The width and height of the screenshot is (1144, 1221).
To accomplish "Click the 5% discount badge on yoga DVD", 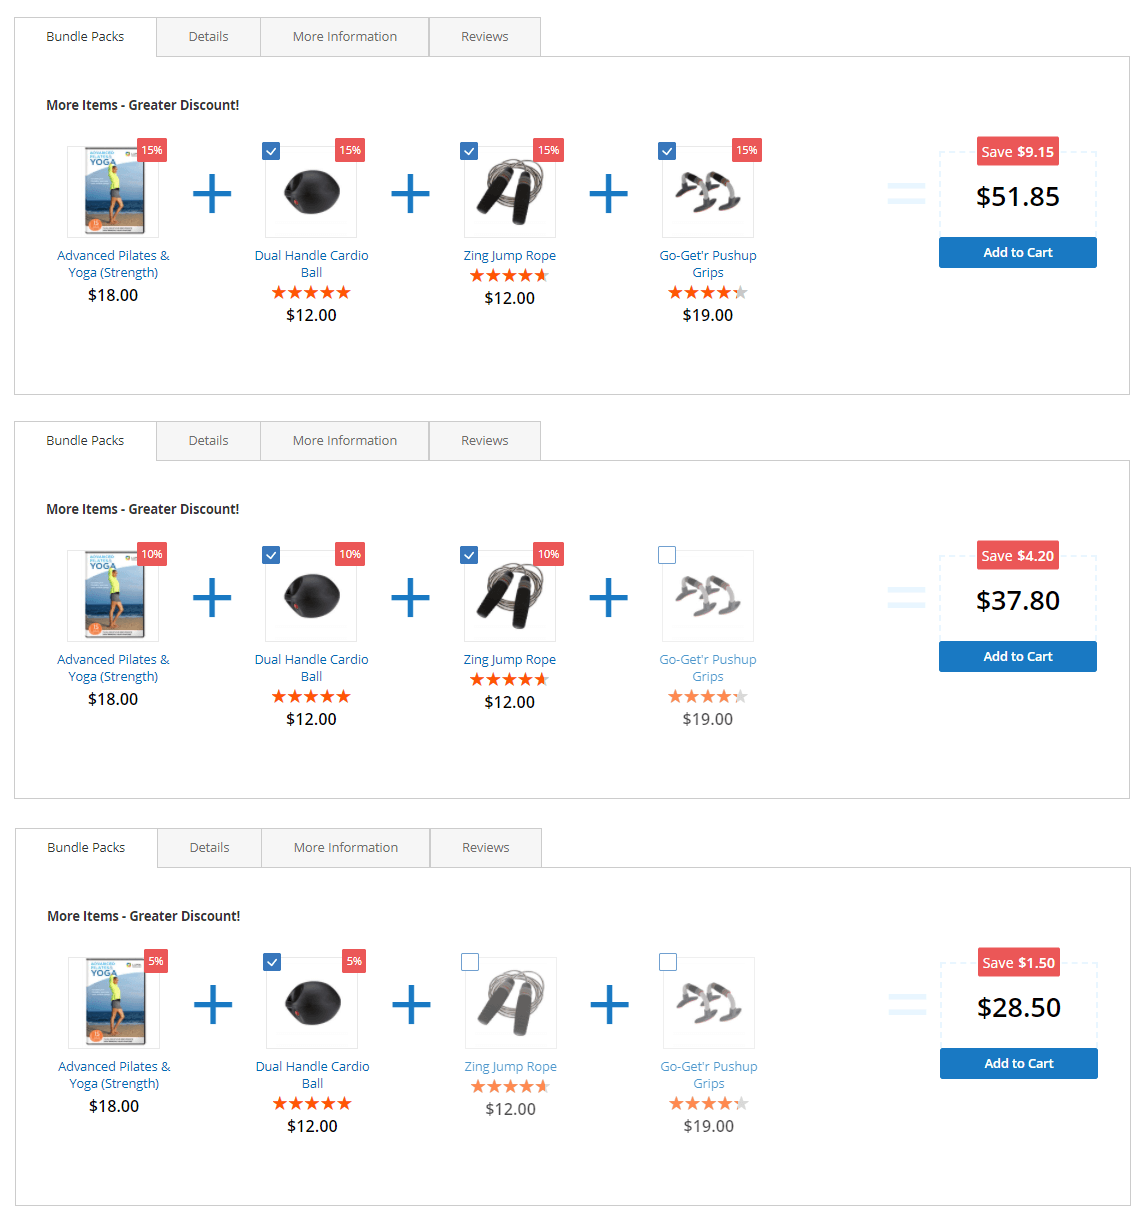I will [x=156, y=961].
